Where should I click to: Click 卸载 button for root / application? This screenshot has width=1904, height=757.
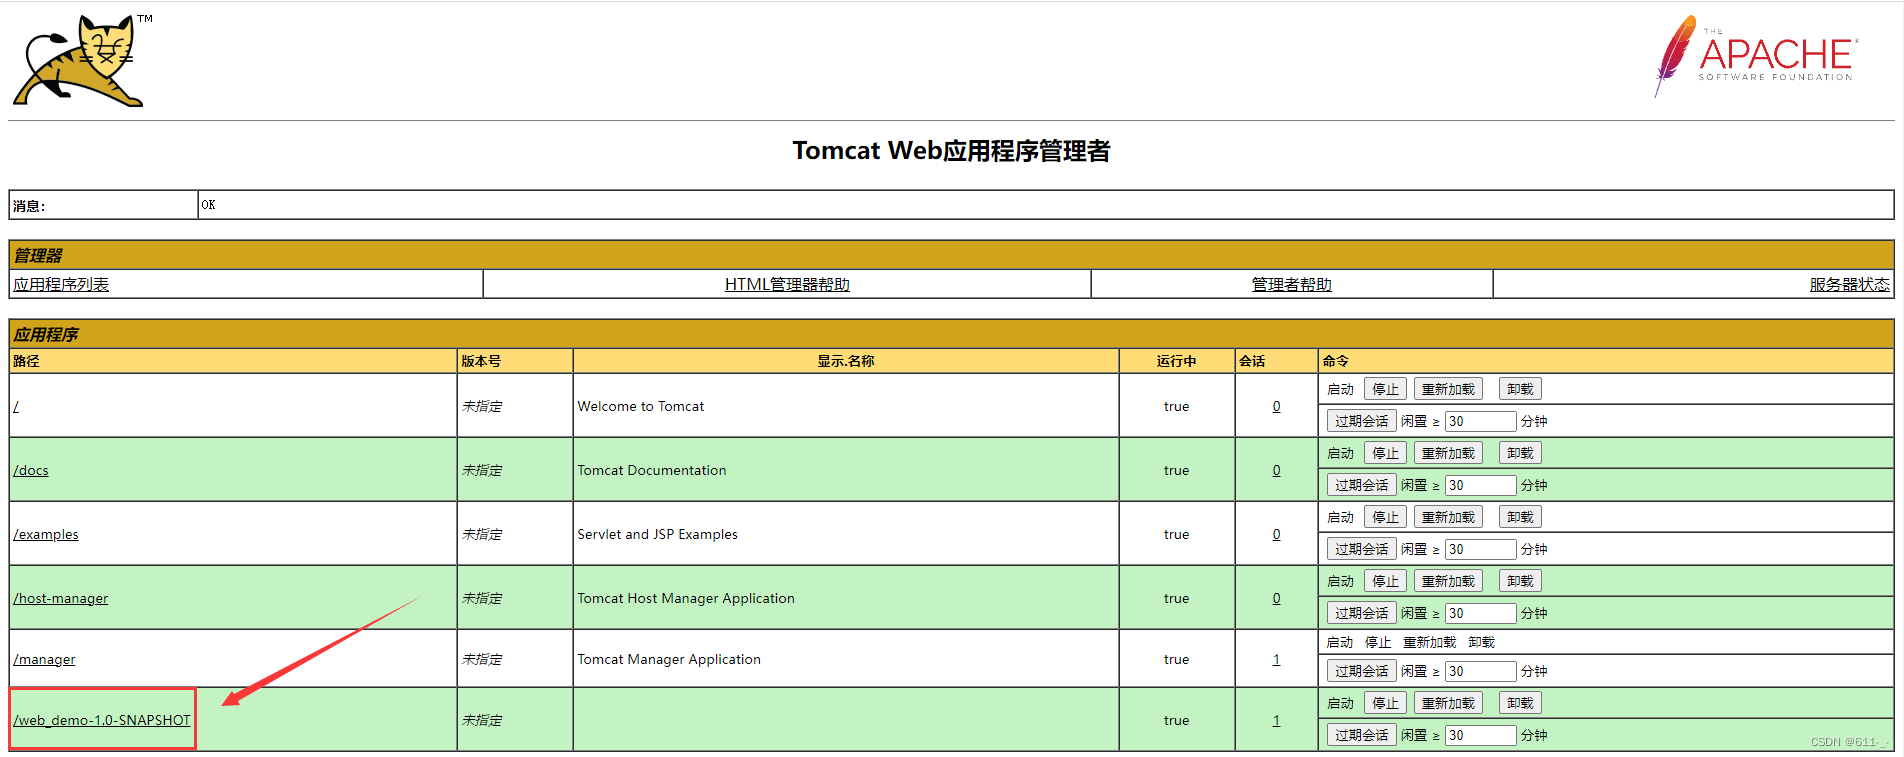pos(1520,389)
